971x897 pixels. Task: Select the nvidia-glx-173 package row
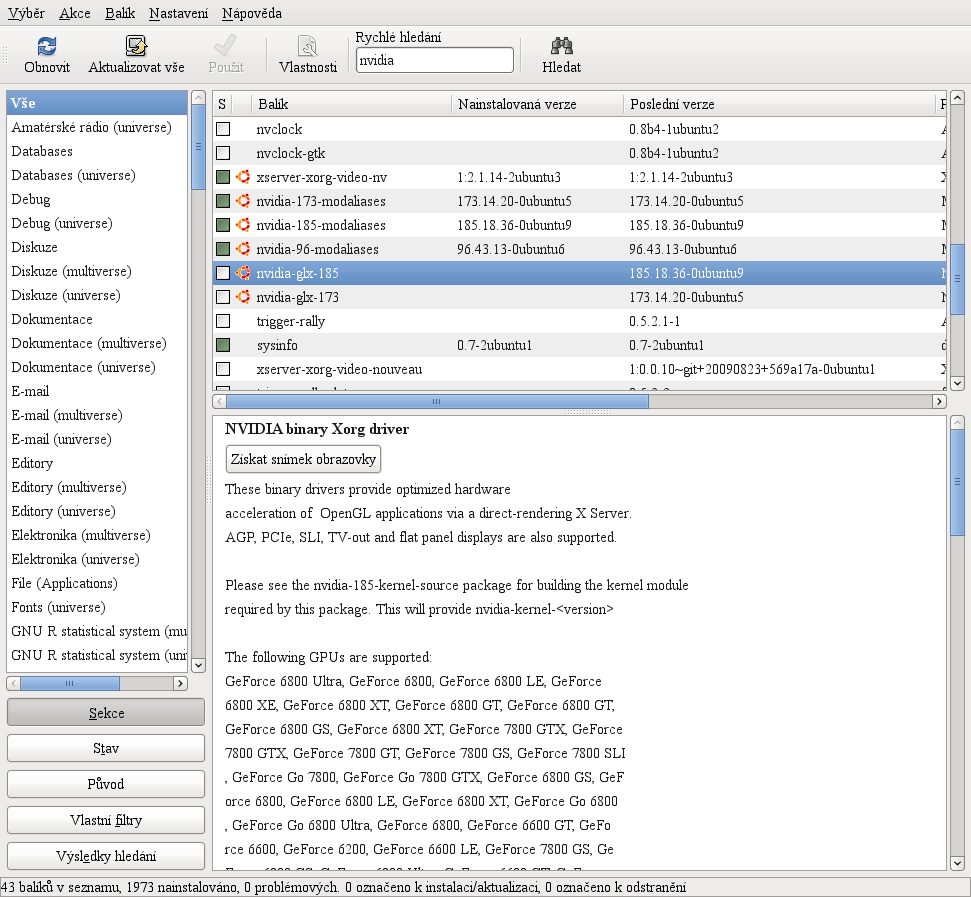tap(580, 297)
